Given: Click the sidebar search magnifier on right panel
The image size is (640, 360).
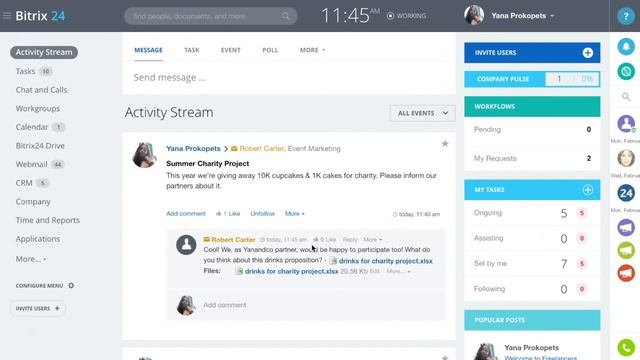Looking at the screenshot, I should [626, 97].
